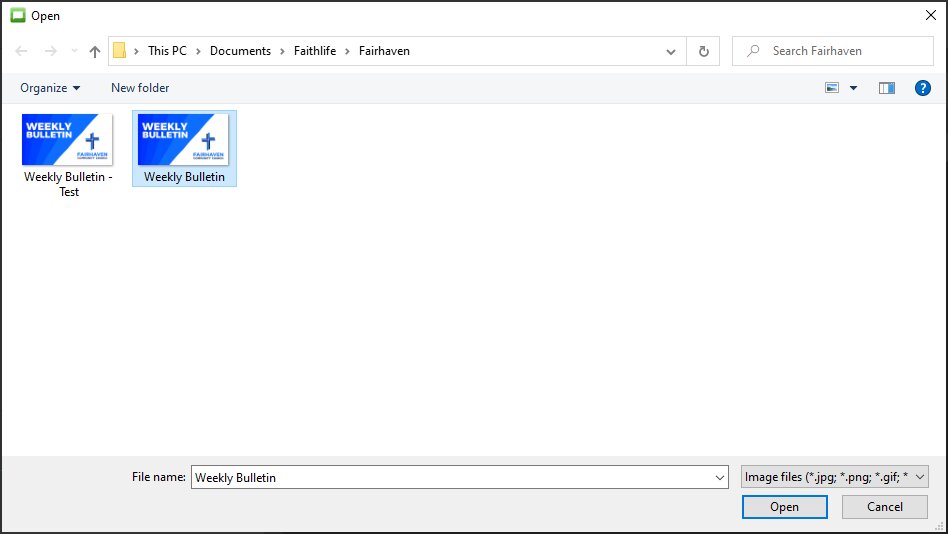Cancel the Open dialog
The height and width of the screenshot is (534, 948).
[885, 507]
